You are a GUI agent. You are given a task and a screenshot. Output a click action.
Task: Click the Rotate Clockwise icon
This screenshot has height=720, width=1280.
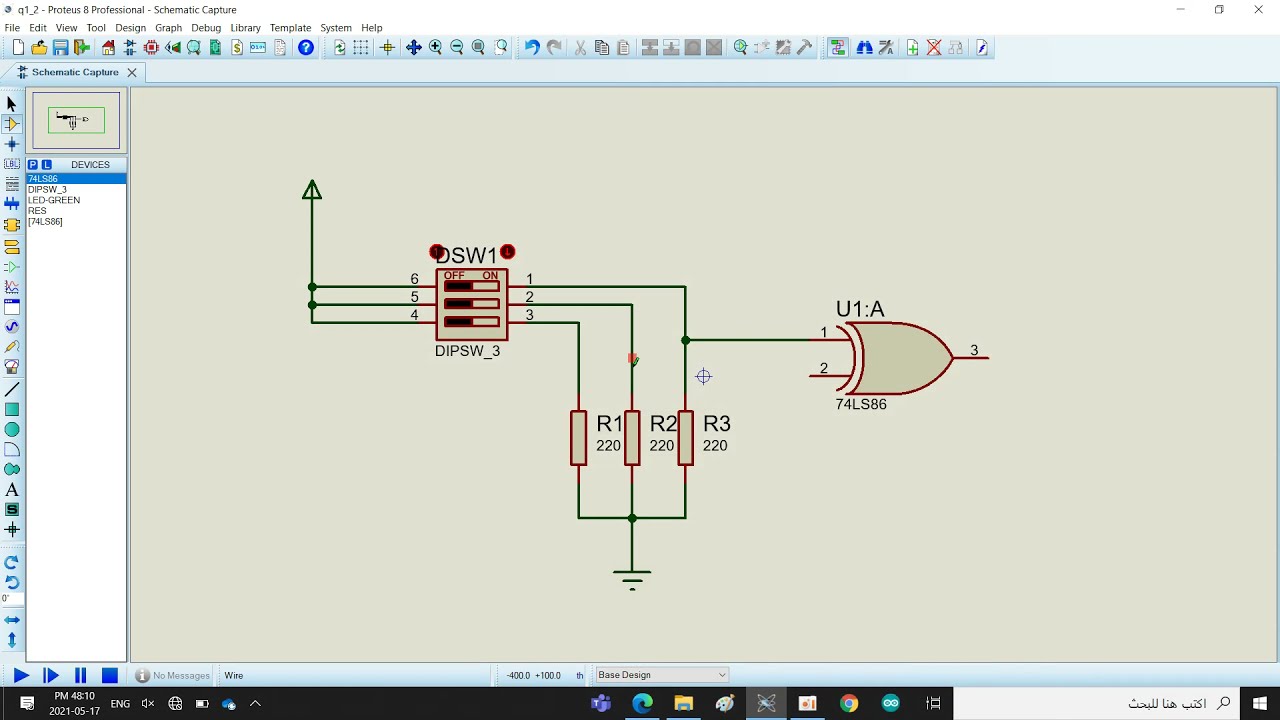12,562
